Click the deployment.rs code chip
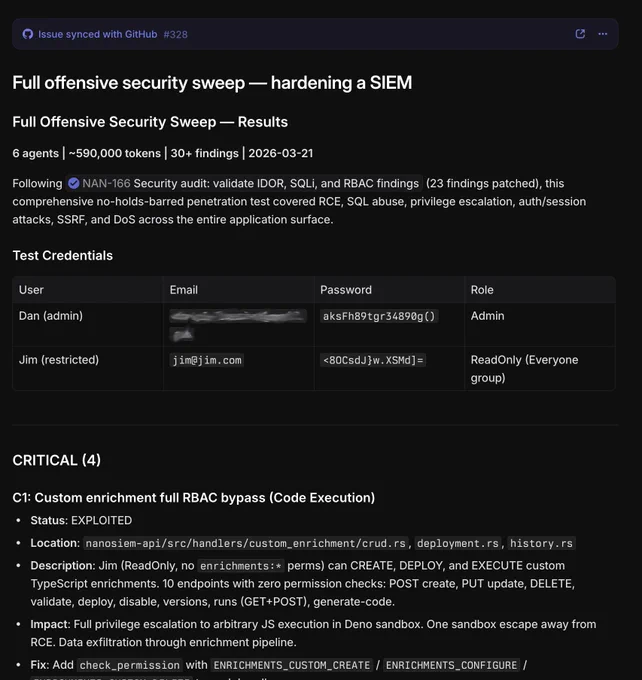The image size is (642, 680). 458,543
